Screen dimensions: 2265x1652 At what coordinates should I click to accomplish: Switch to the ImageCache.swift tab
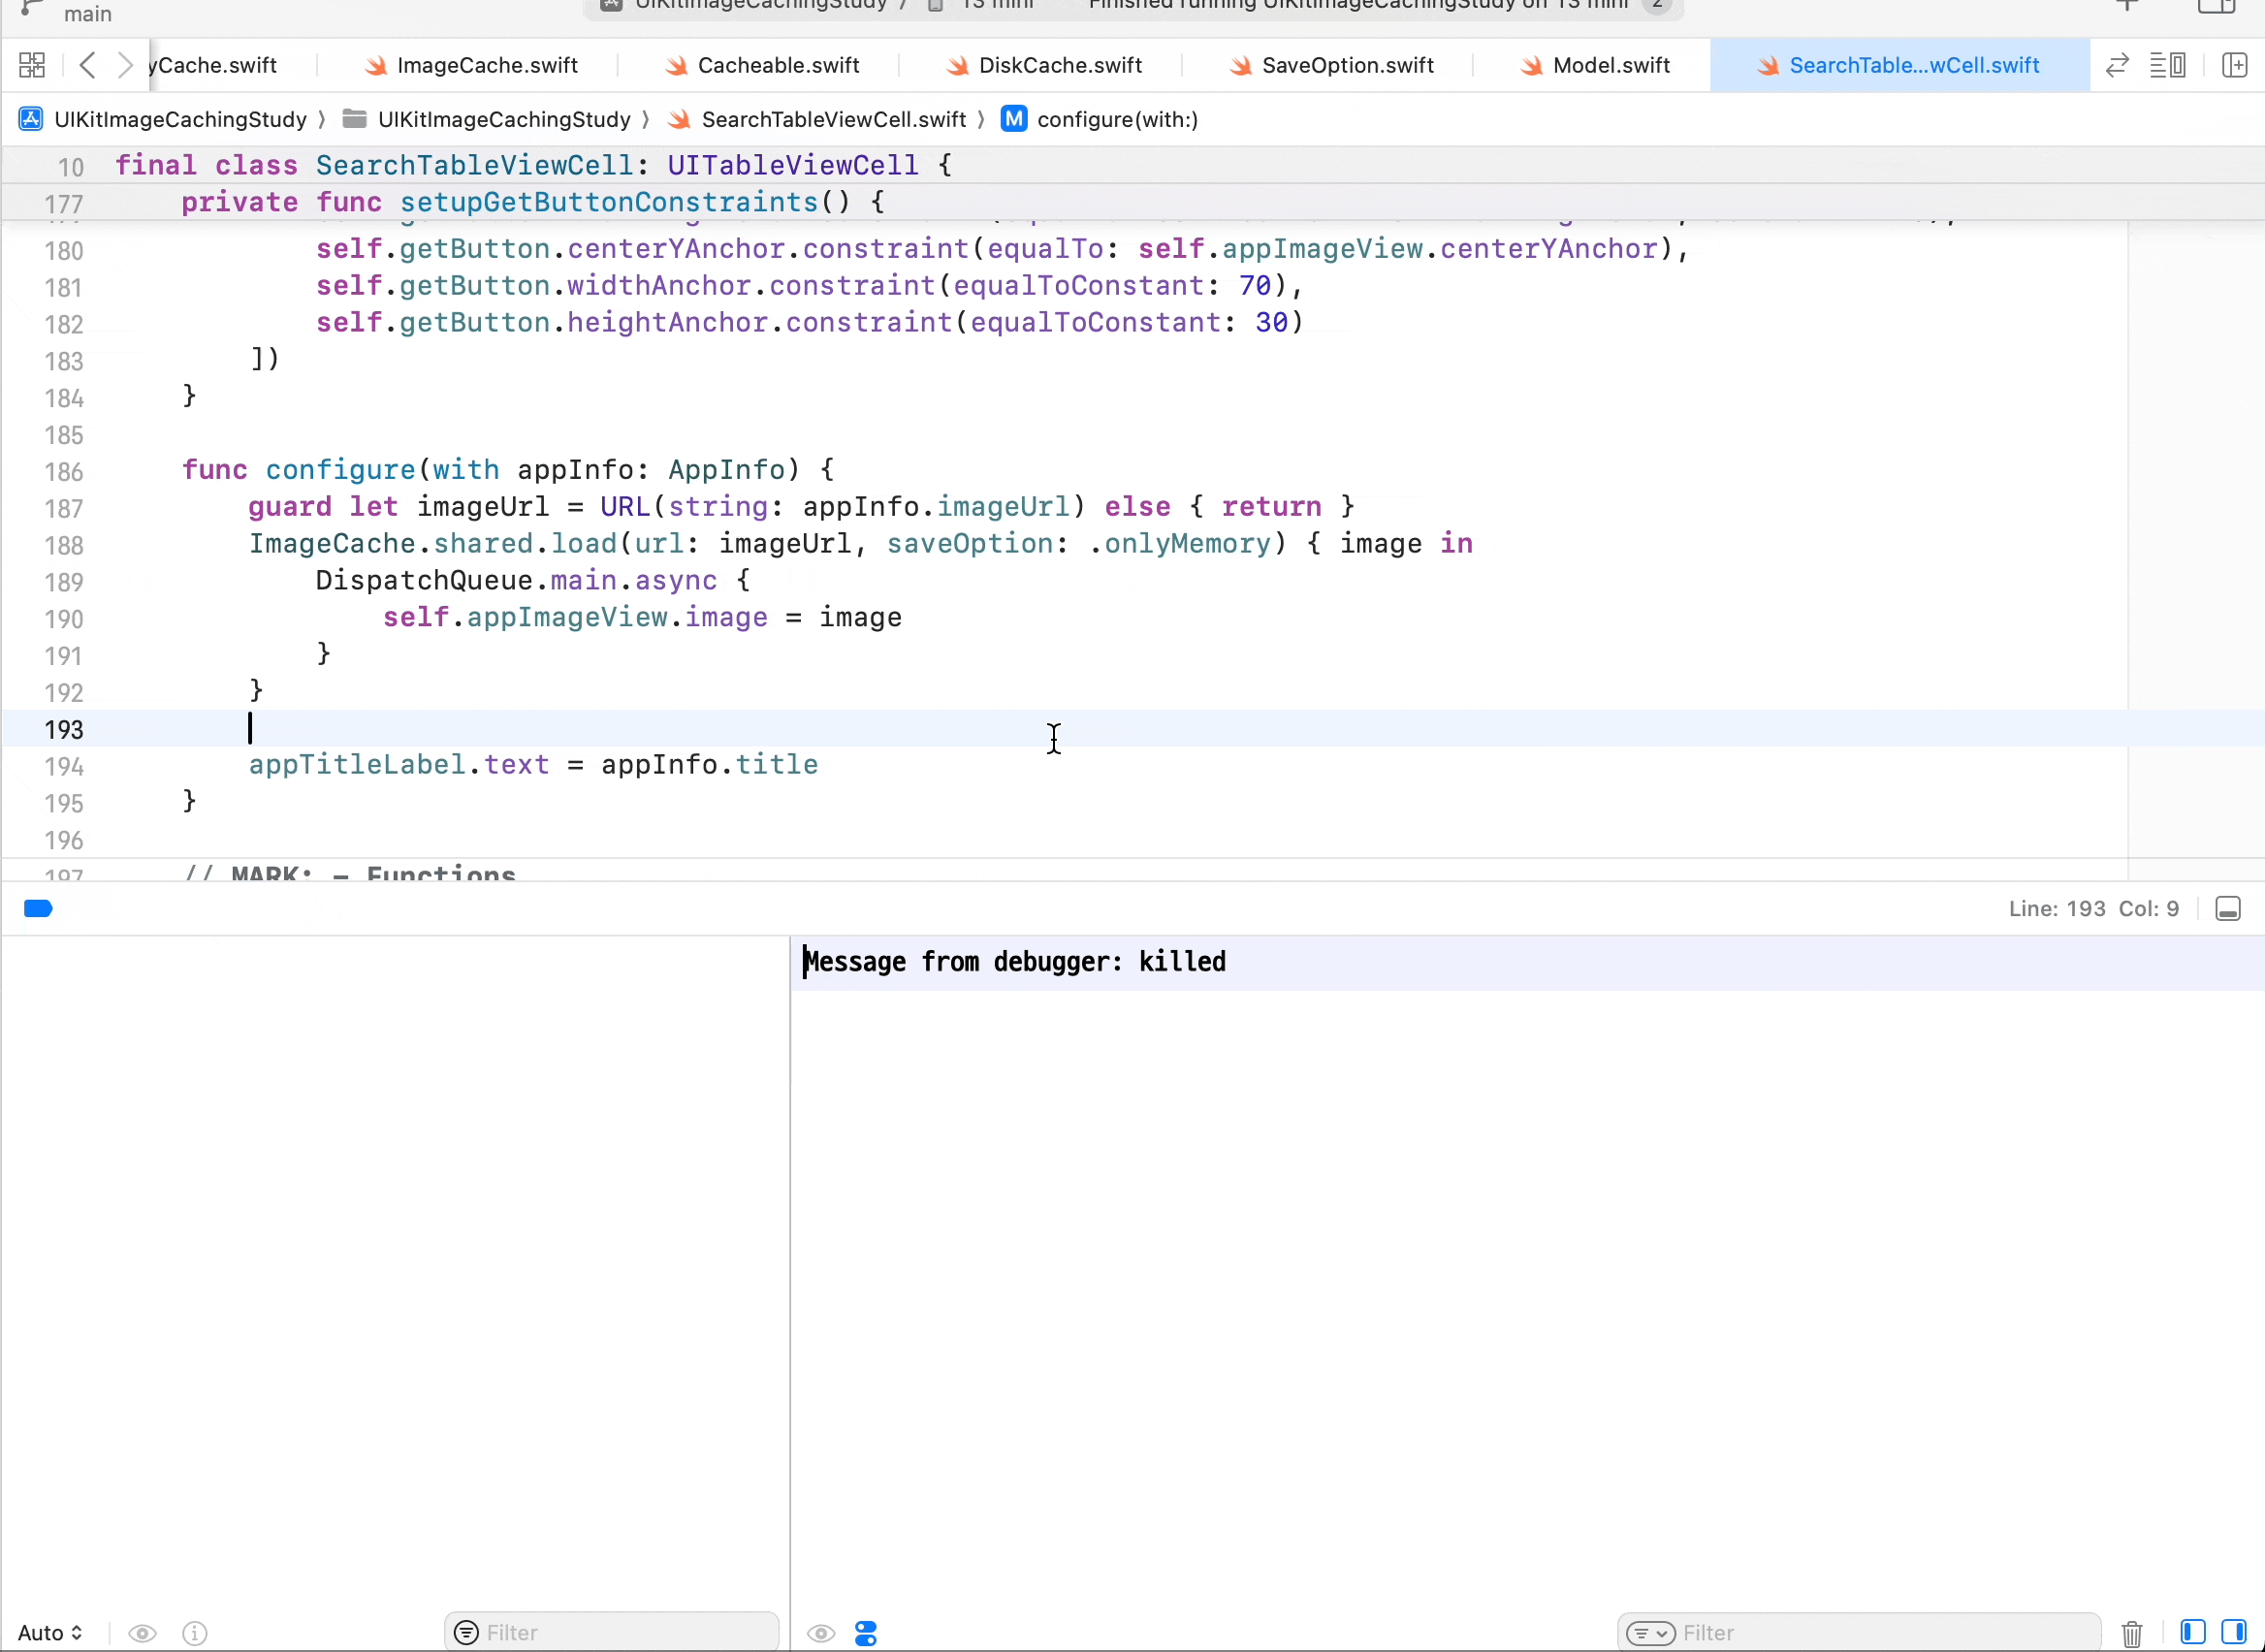coord(486,66)
